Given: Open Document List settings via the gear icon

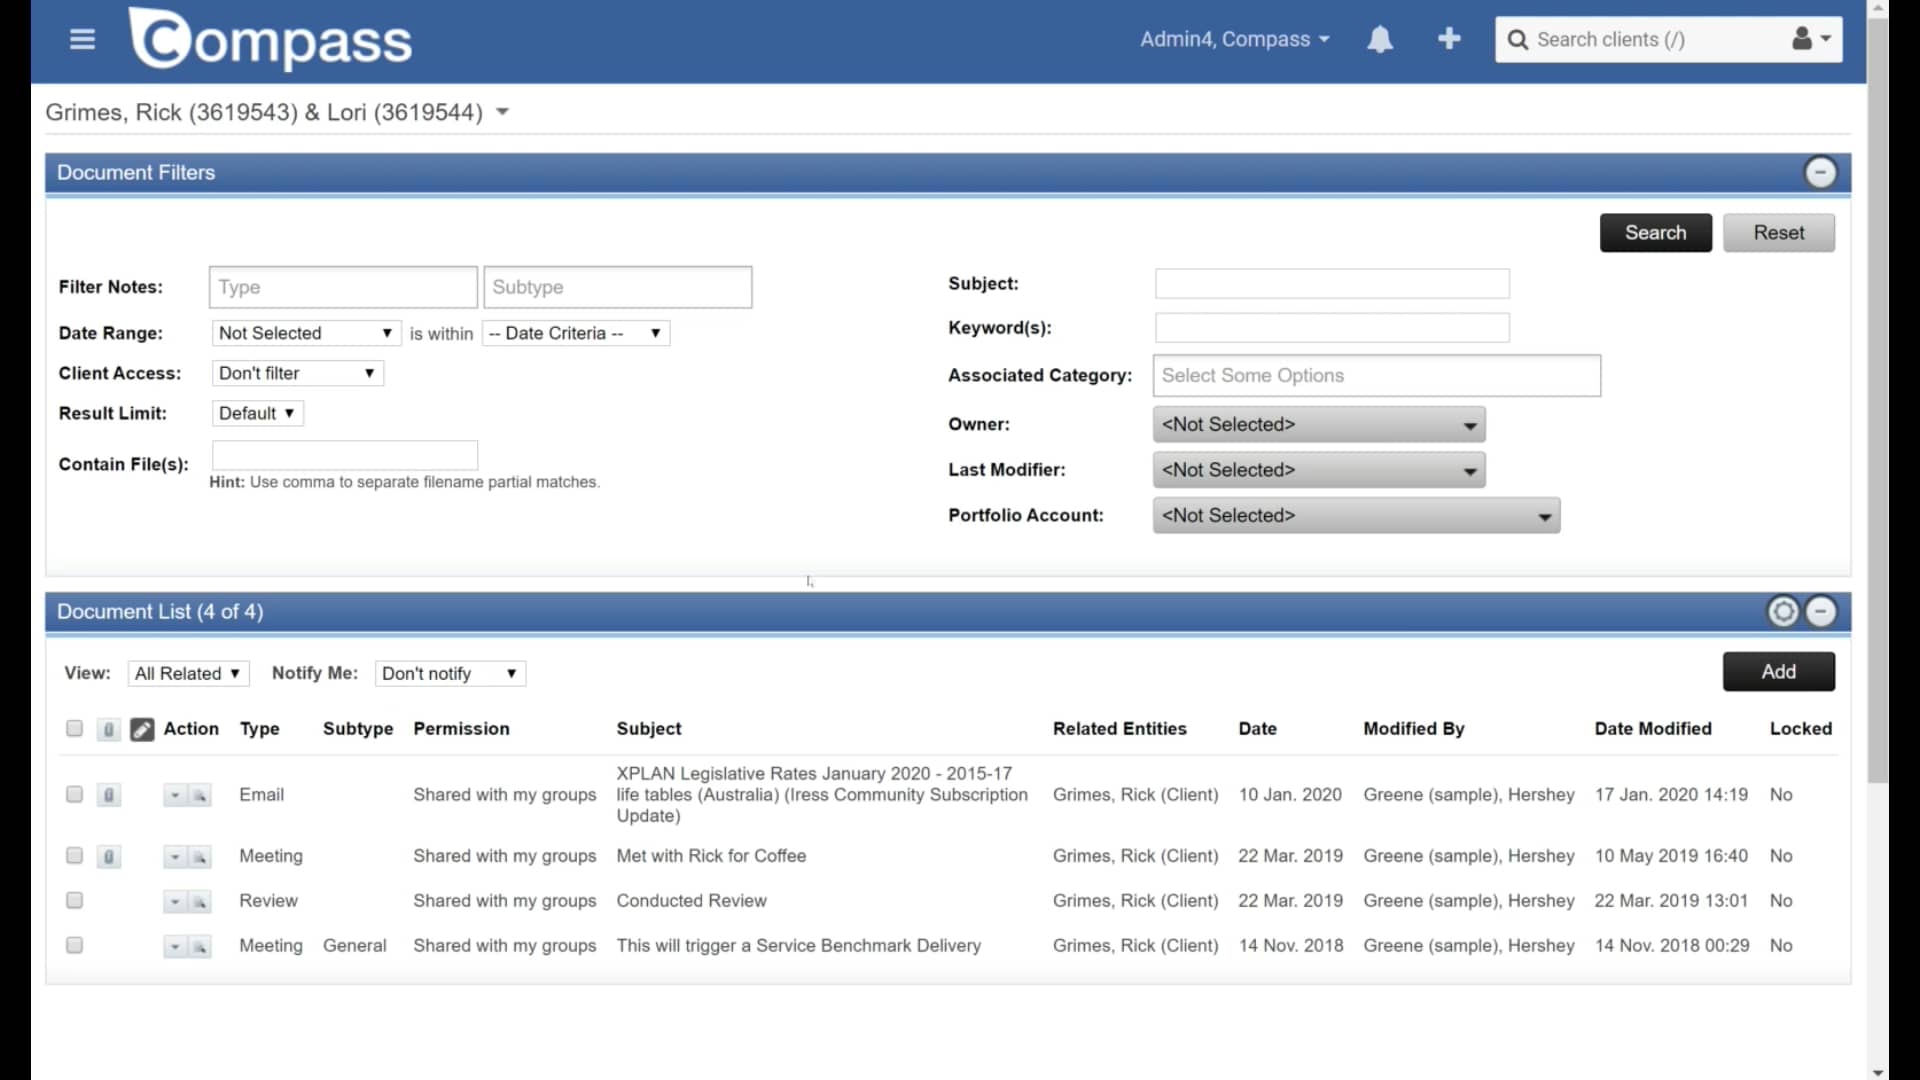Looking at the screenshot, I should coord(1783,611).
